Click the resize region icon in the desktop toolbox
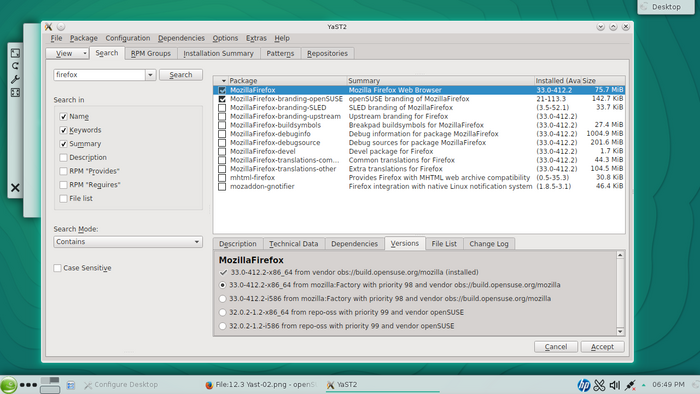 click(15, 53)
